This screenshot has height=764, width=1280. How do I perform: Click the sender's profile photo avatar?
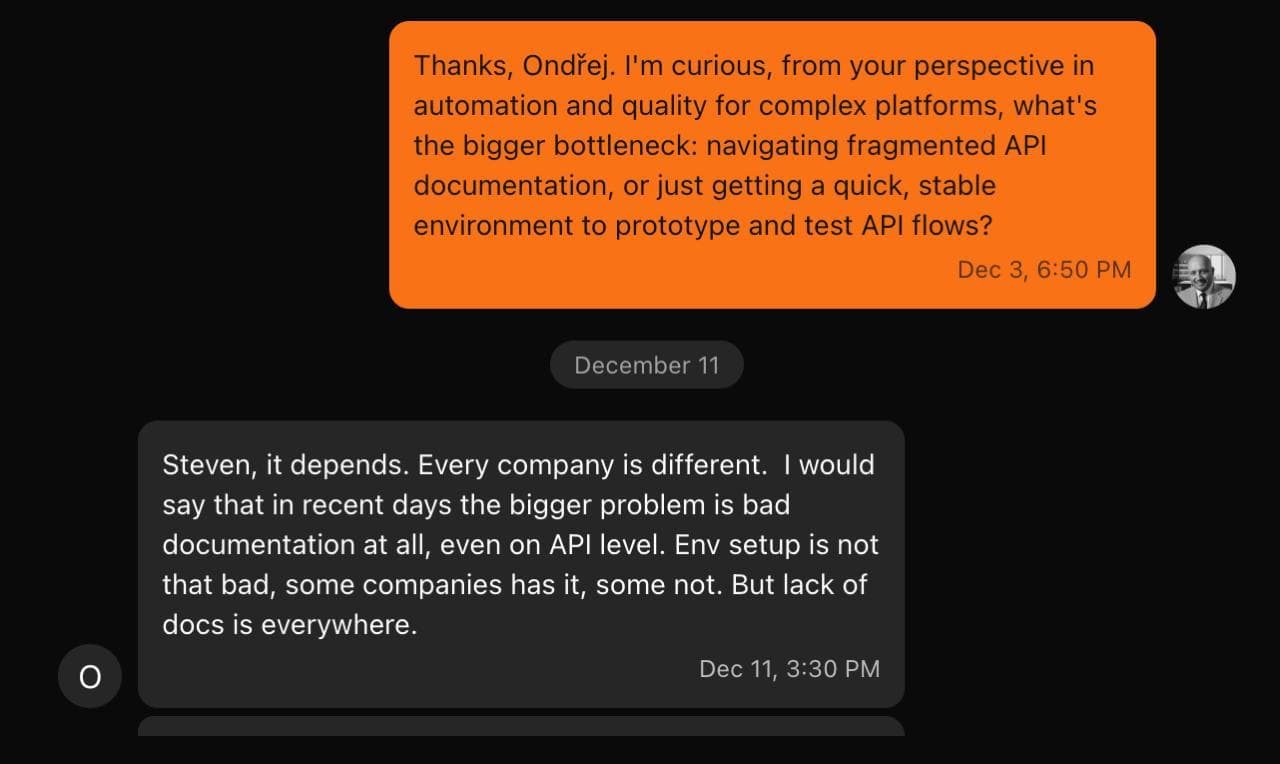(1204, 277)
